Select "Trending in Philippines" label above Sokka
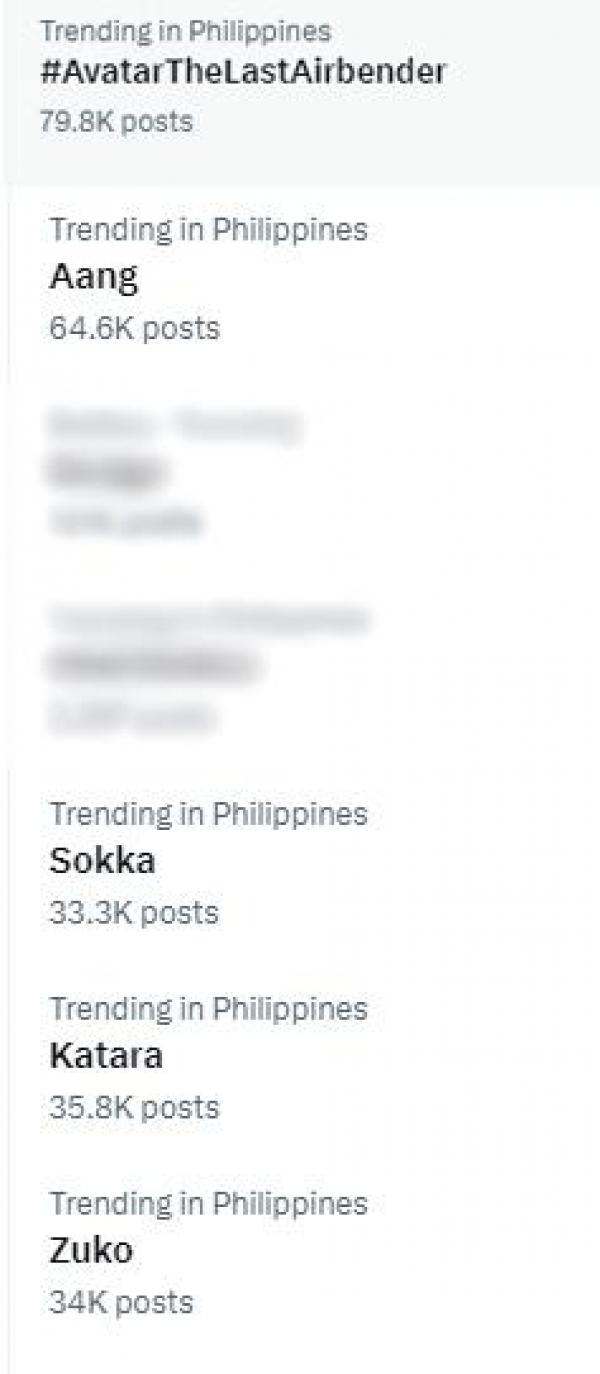600x1374 pixels. coord(209,813)
